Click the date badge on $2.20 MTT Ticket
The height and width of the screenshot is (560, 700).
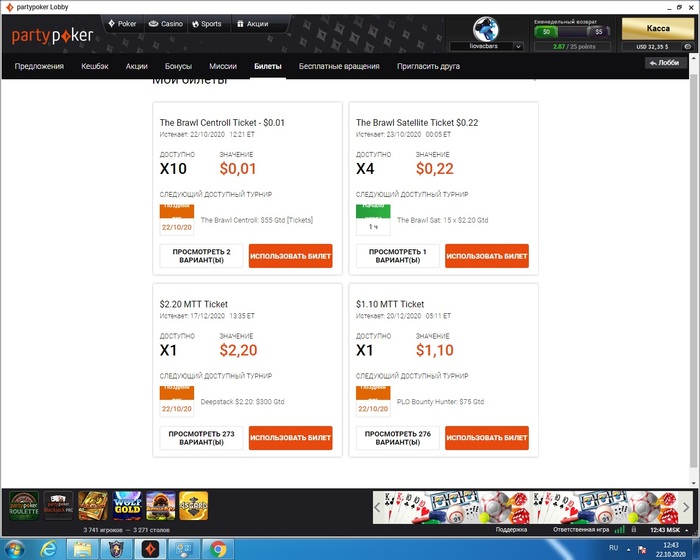click(177, 401)
